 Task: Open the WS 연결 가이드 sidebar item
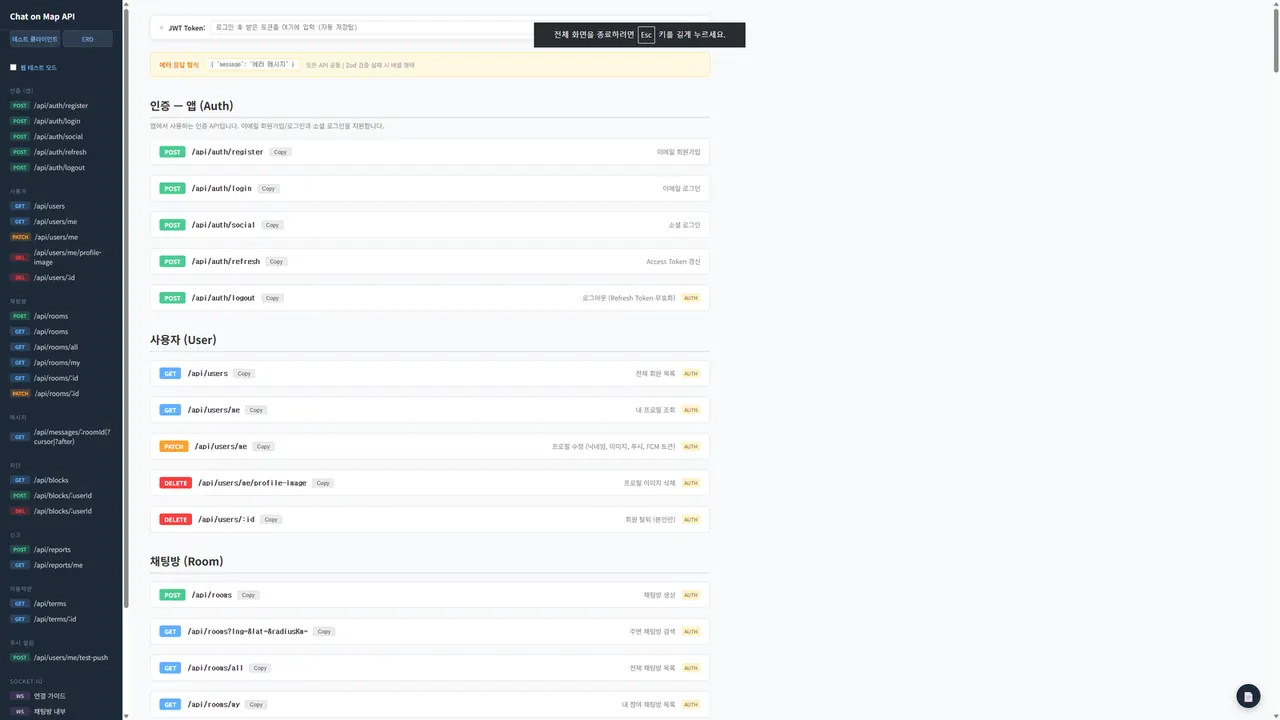(60, 696)
